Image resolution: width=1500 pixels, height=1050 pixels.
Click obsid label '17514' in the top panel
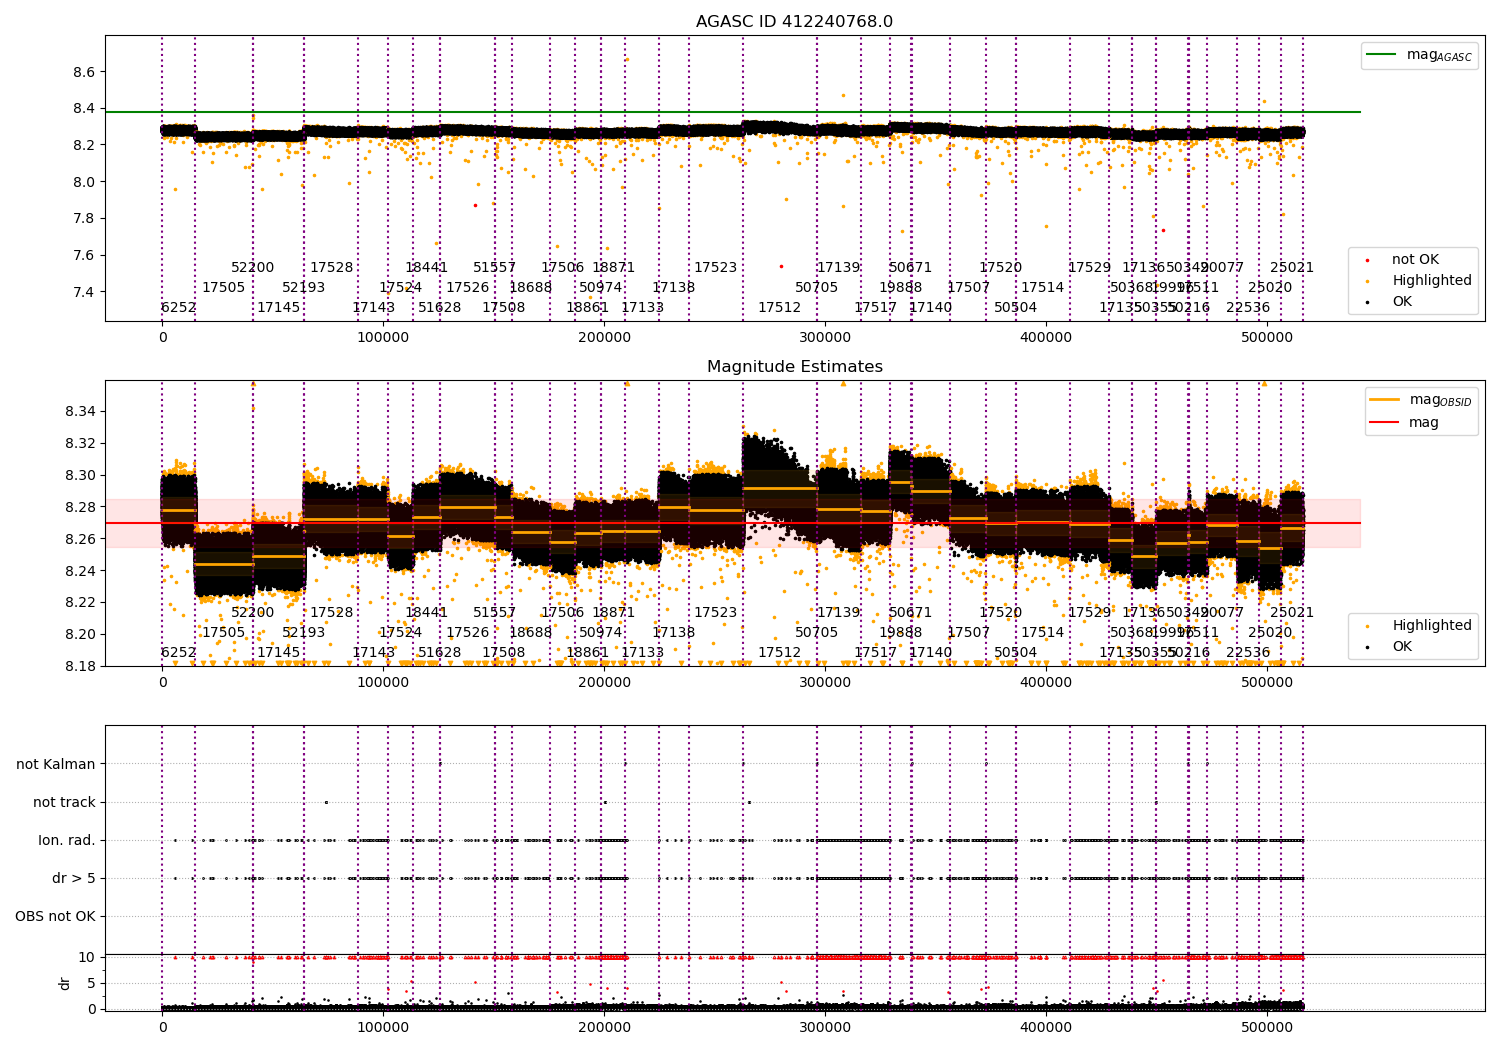(x=1043, y=287)
